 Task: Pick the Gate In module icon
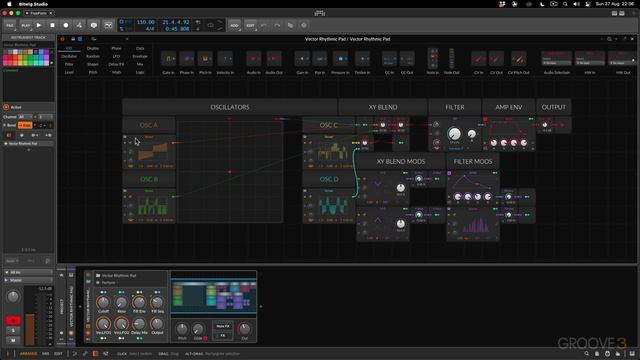[168, 59]
